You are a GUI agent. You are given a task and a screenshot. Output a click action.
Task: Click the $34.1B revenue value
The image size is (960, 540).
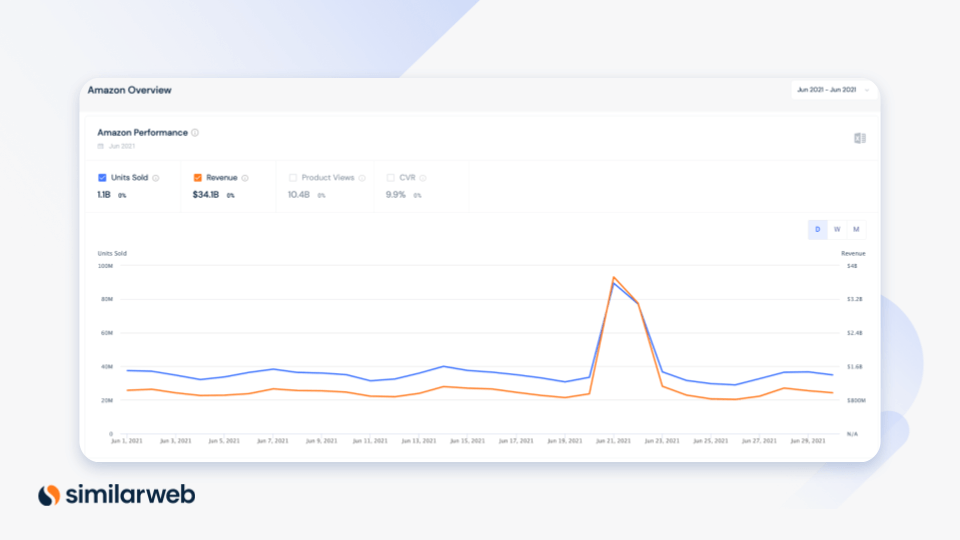pyautogui.click(x=206, y=195)
